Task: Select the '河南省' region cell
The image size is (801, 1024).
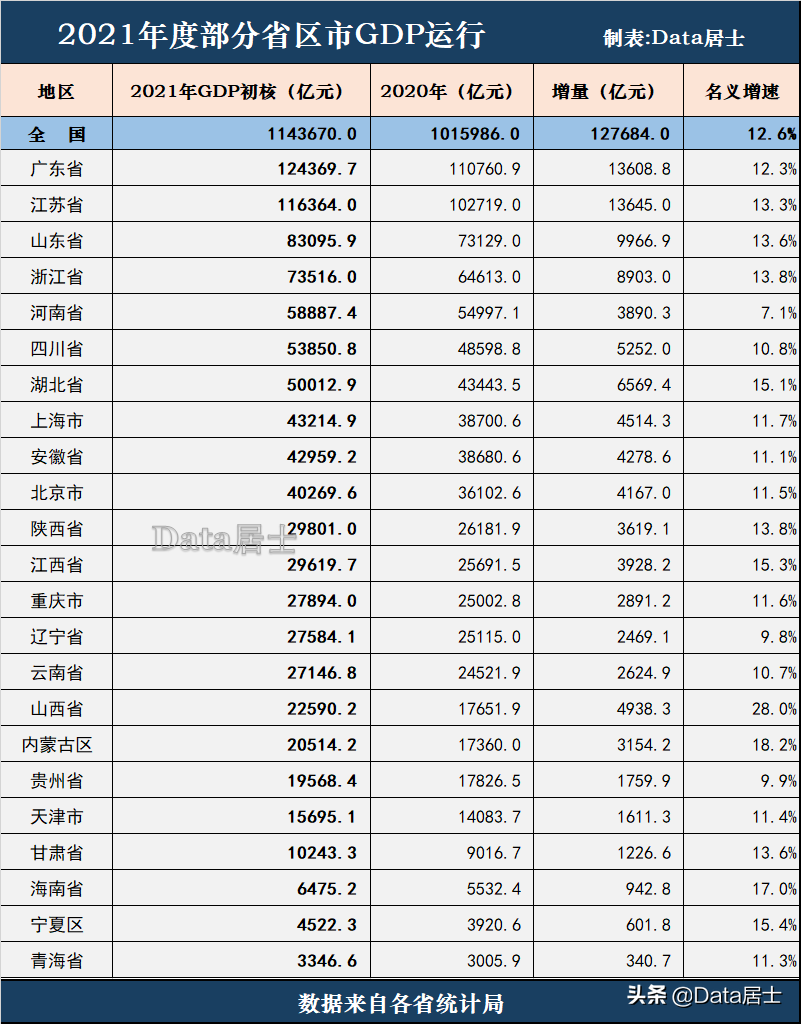Action: [x=57, y=313]
